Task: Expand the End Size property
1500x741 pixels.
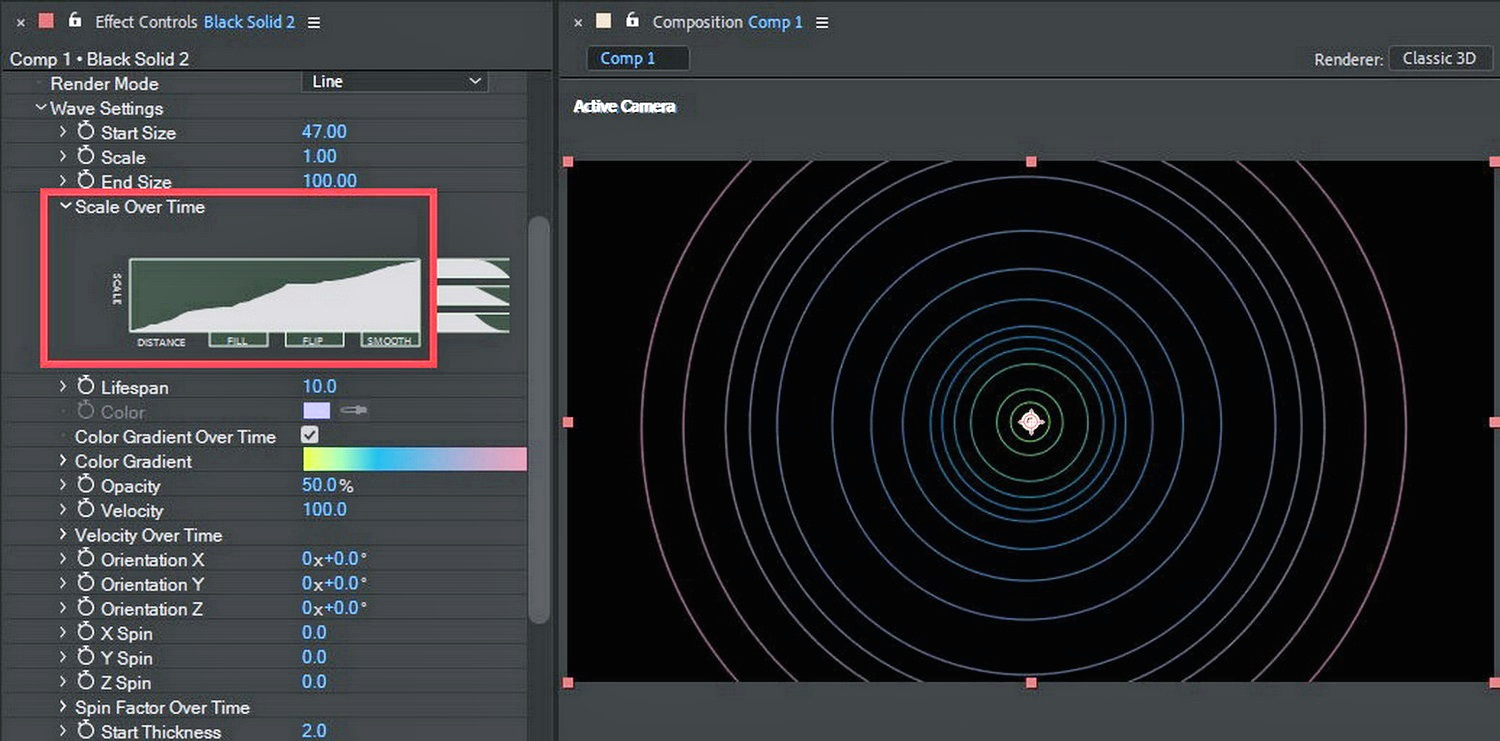Action: tap(63, 181)
